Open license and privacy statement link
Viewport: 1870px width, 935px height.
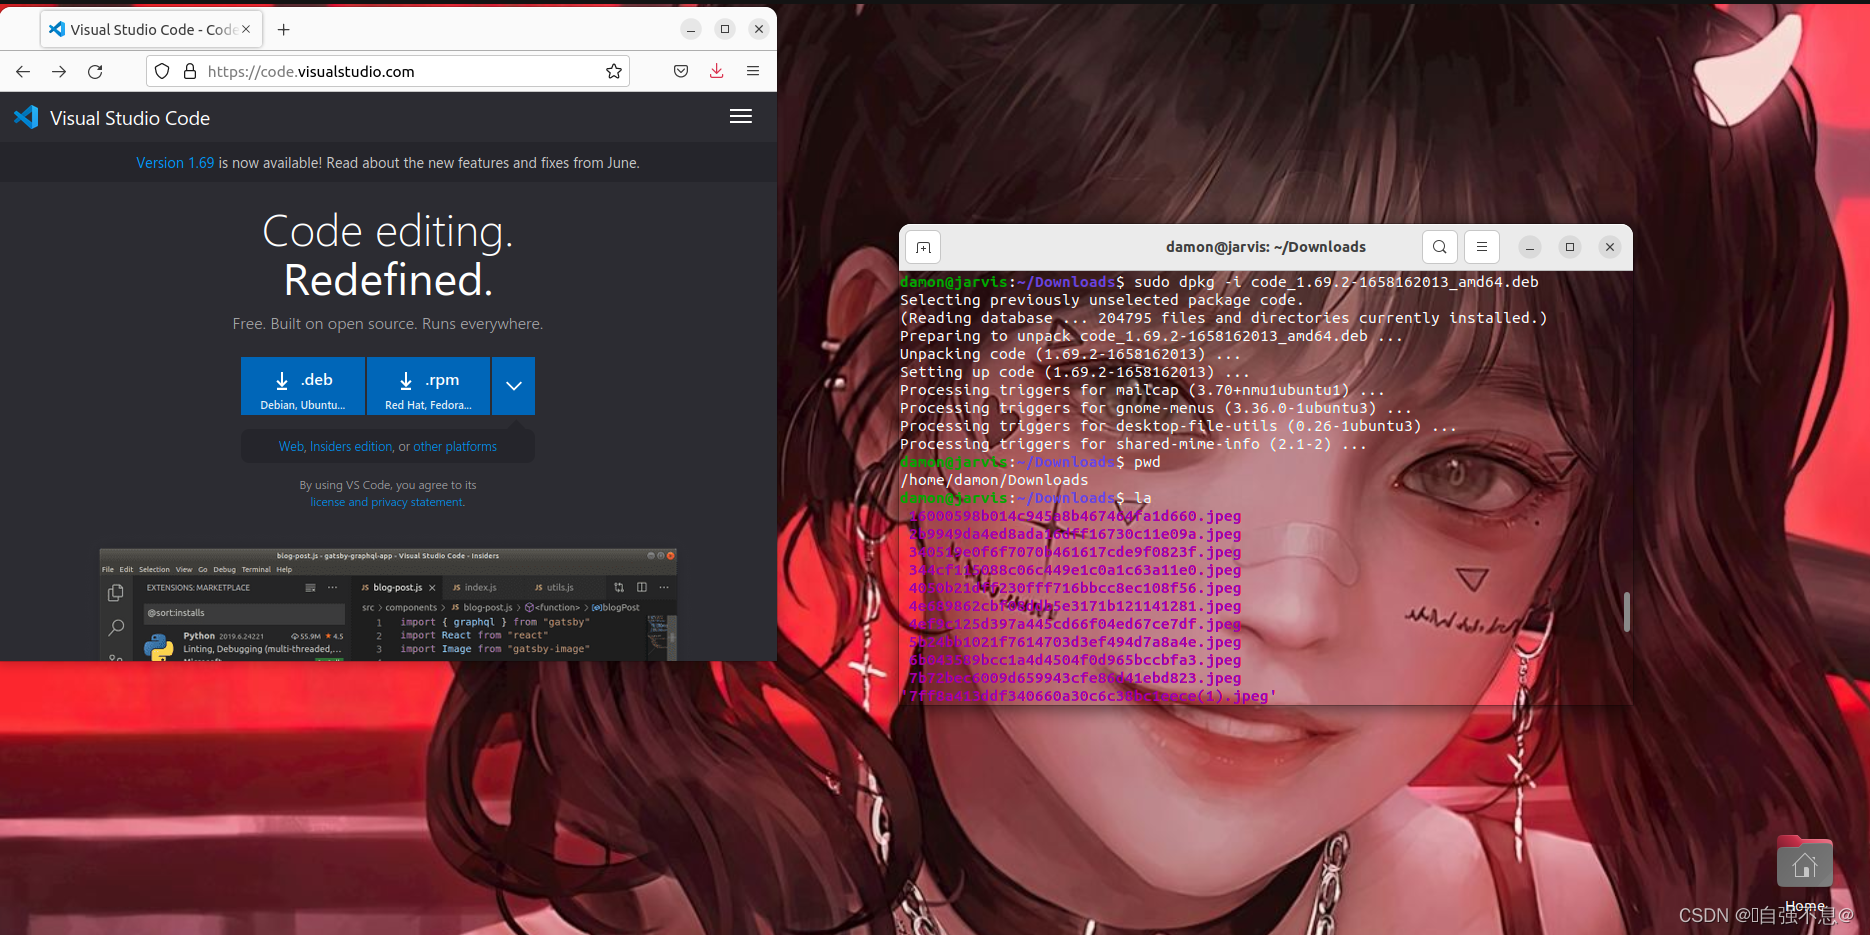tap(388, 502)
